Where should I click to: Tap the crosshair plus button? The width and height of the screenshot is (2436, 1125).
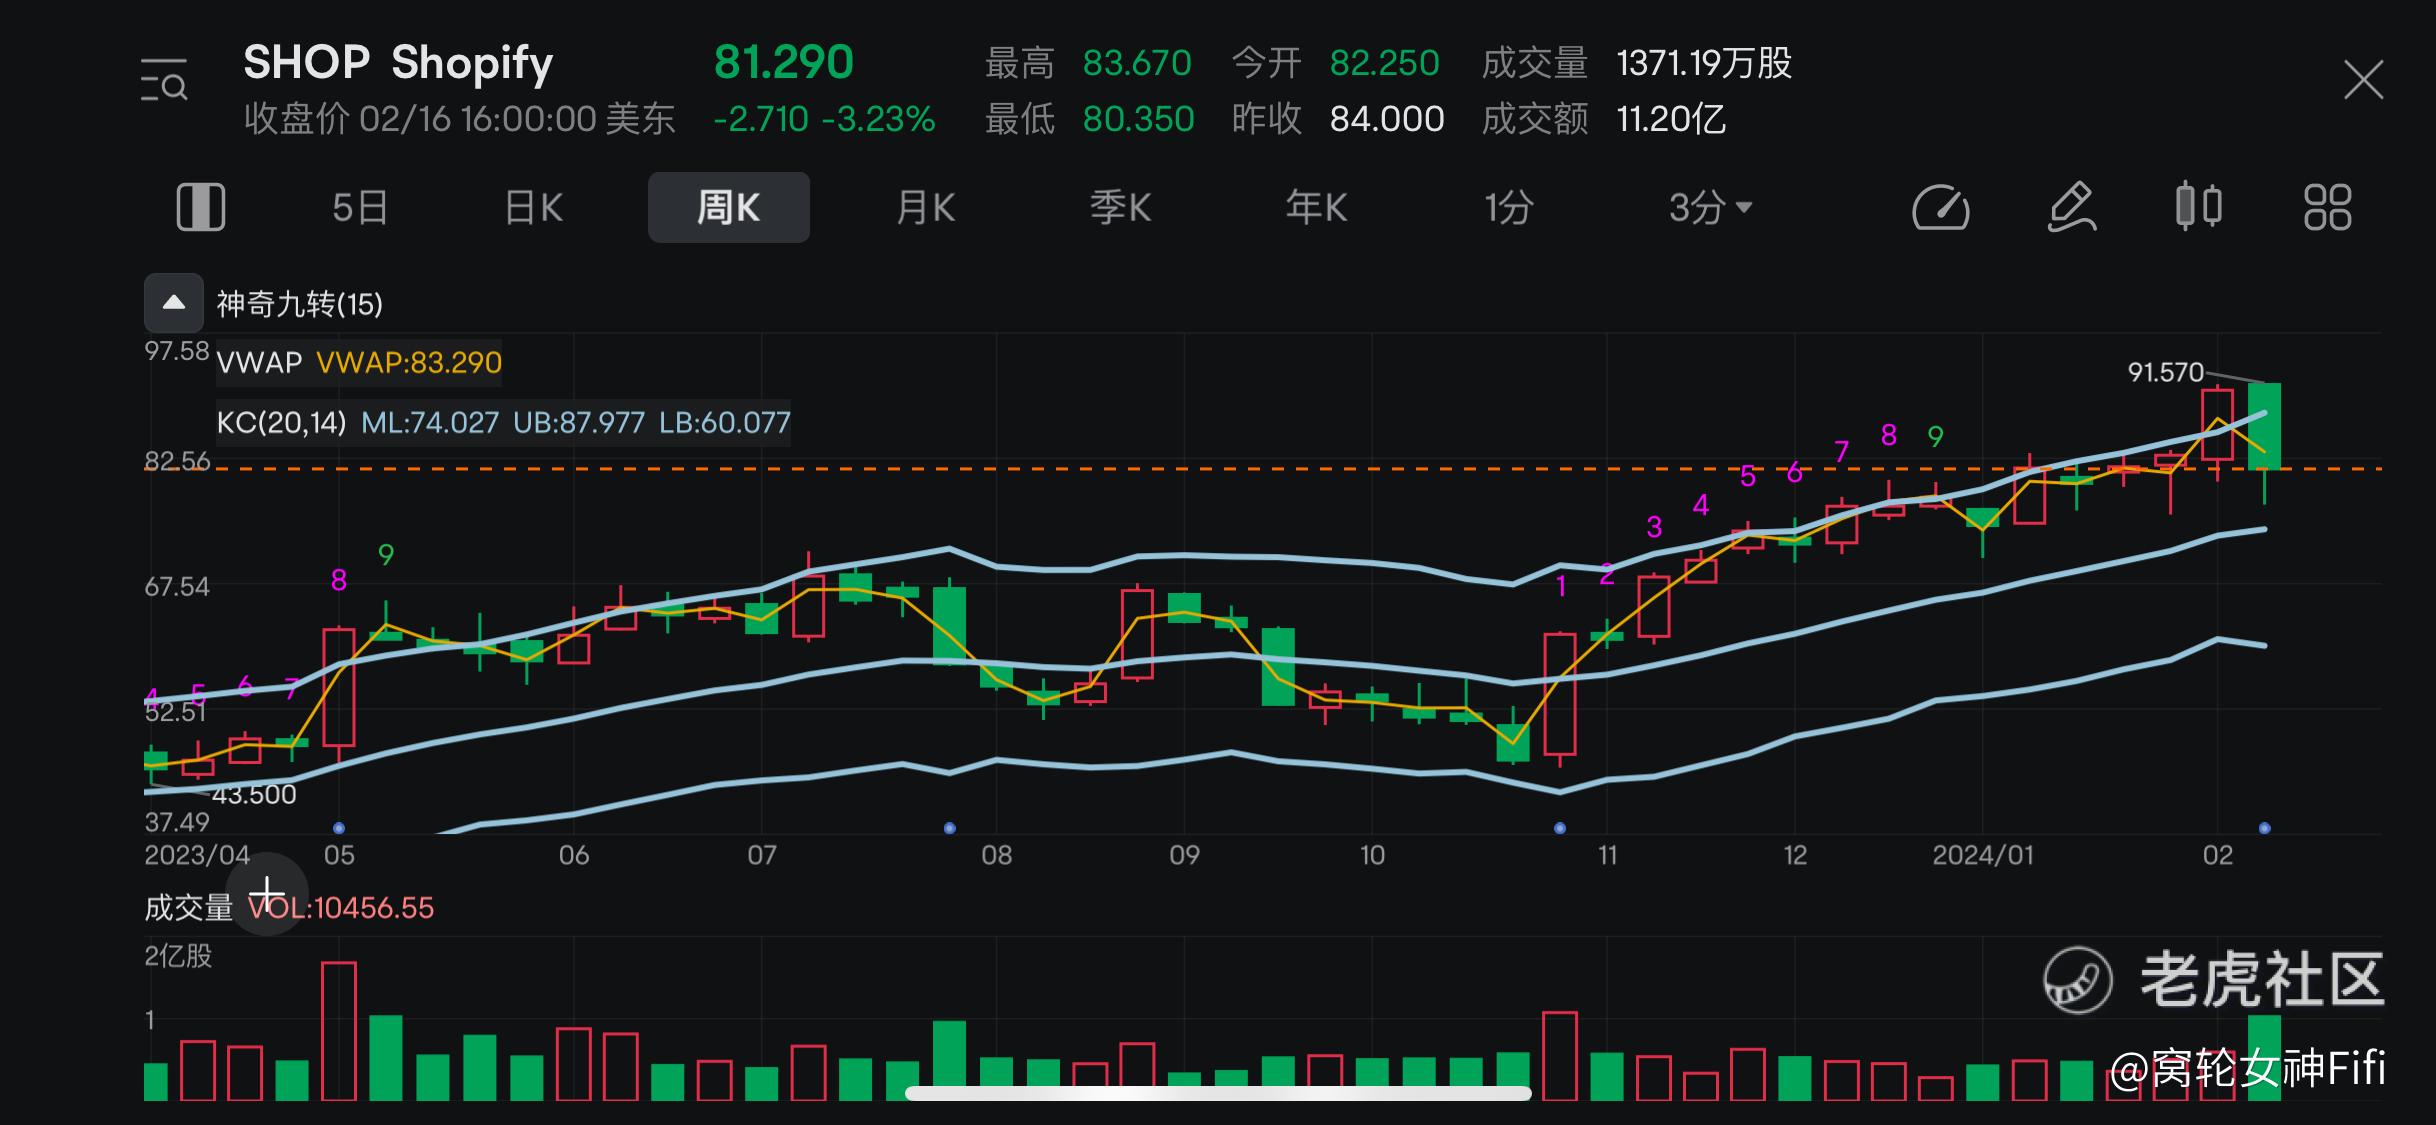coord(267,894)
